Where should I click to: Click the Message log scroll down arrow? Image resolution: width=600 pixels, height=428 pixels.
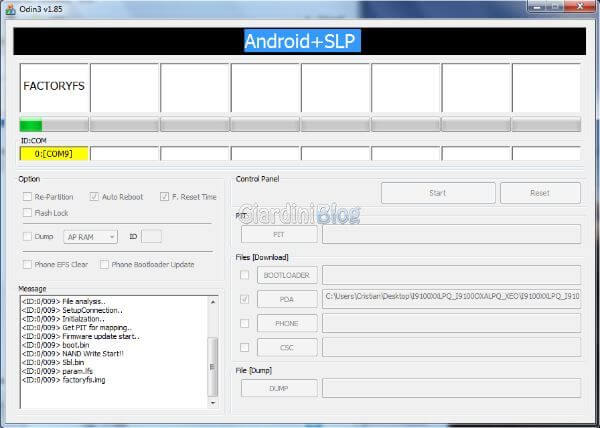pyautogui.click(x=213, y=403)
